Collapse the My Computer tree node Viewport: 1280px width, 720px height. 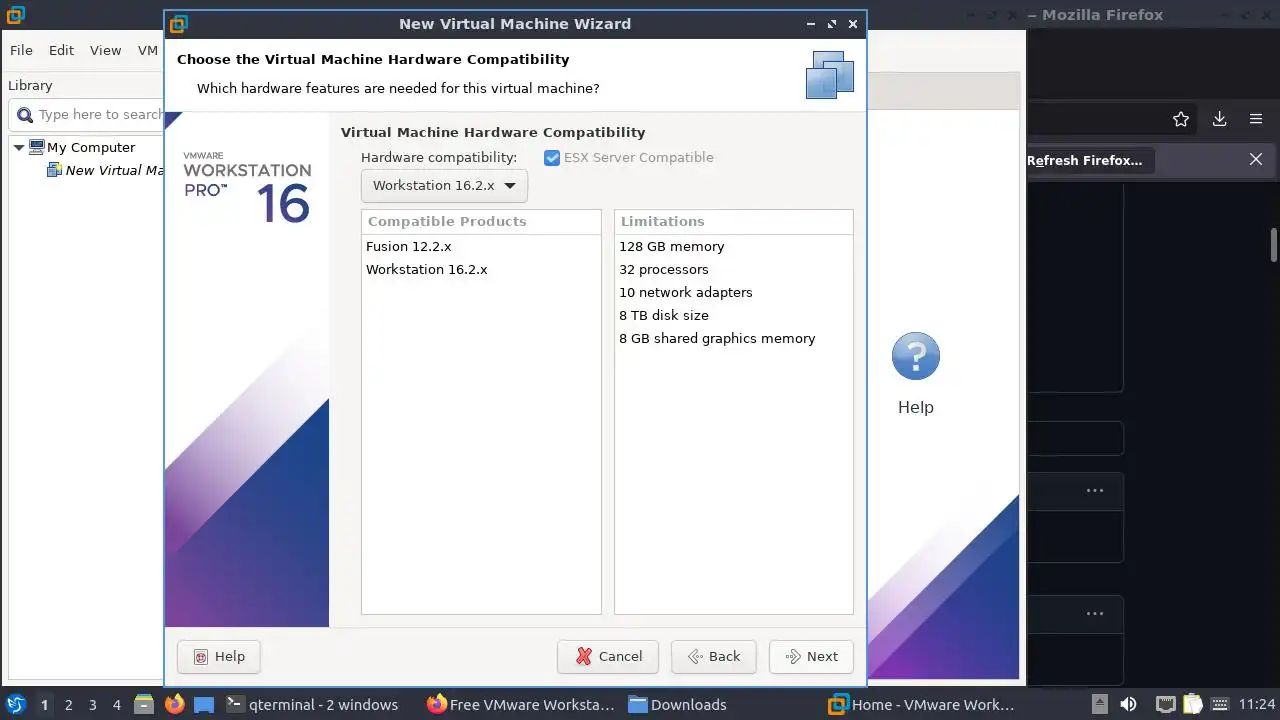click(18, 147)
